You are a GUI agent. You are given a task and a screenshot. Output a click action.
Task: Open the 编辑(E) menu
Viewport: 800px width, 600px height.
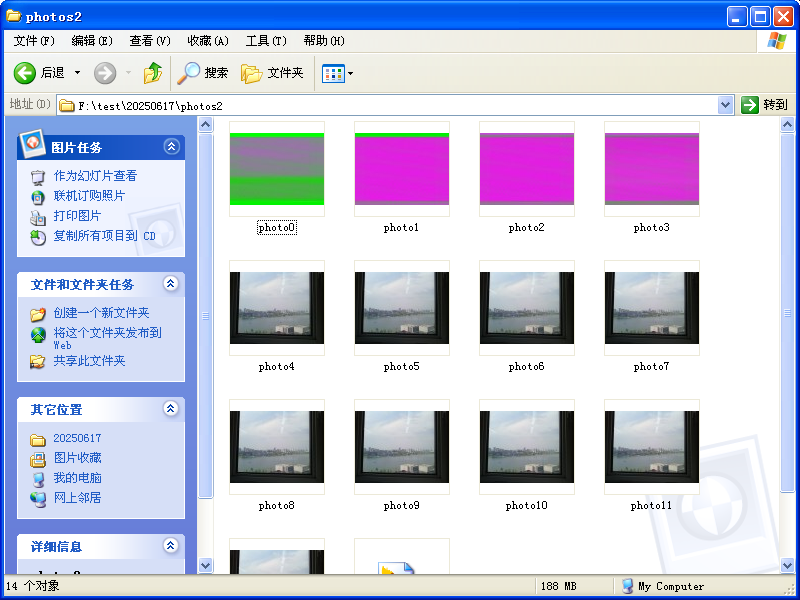click(92, 41)
